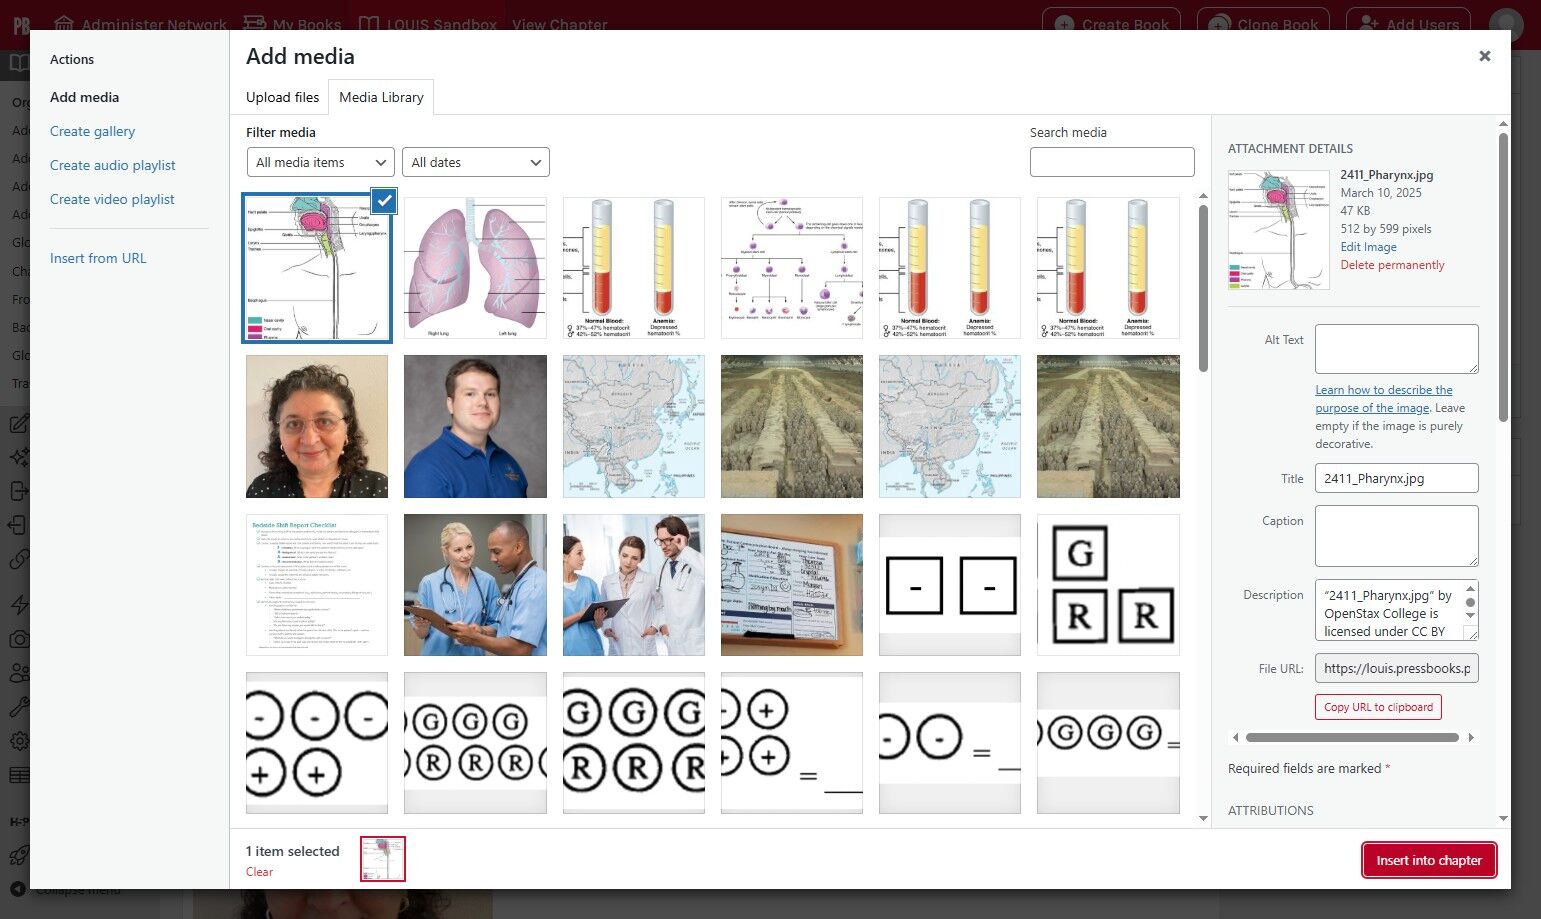Click the File URL field
1541x919 pixels.
click(x=1397, y=668)
